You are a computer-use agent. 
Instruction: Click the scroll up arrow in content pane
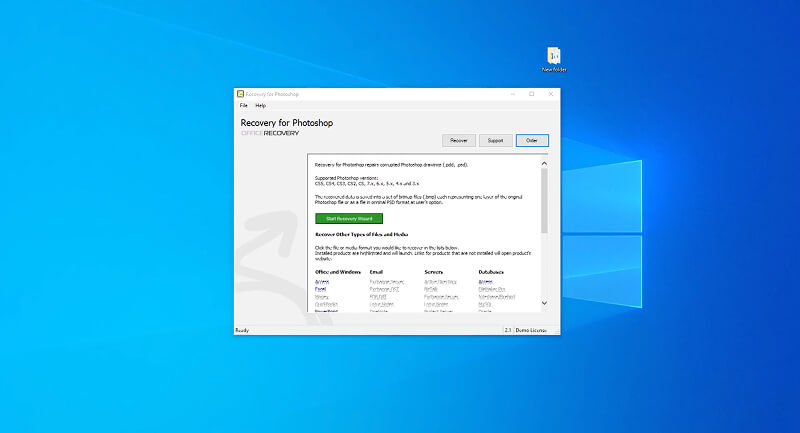click(x=544, y=163)
